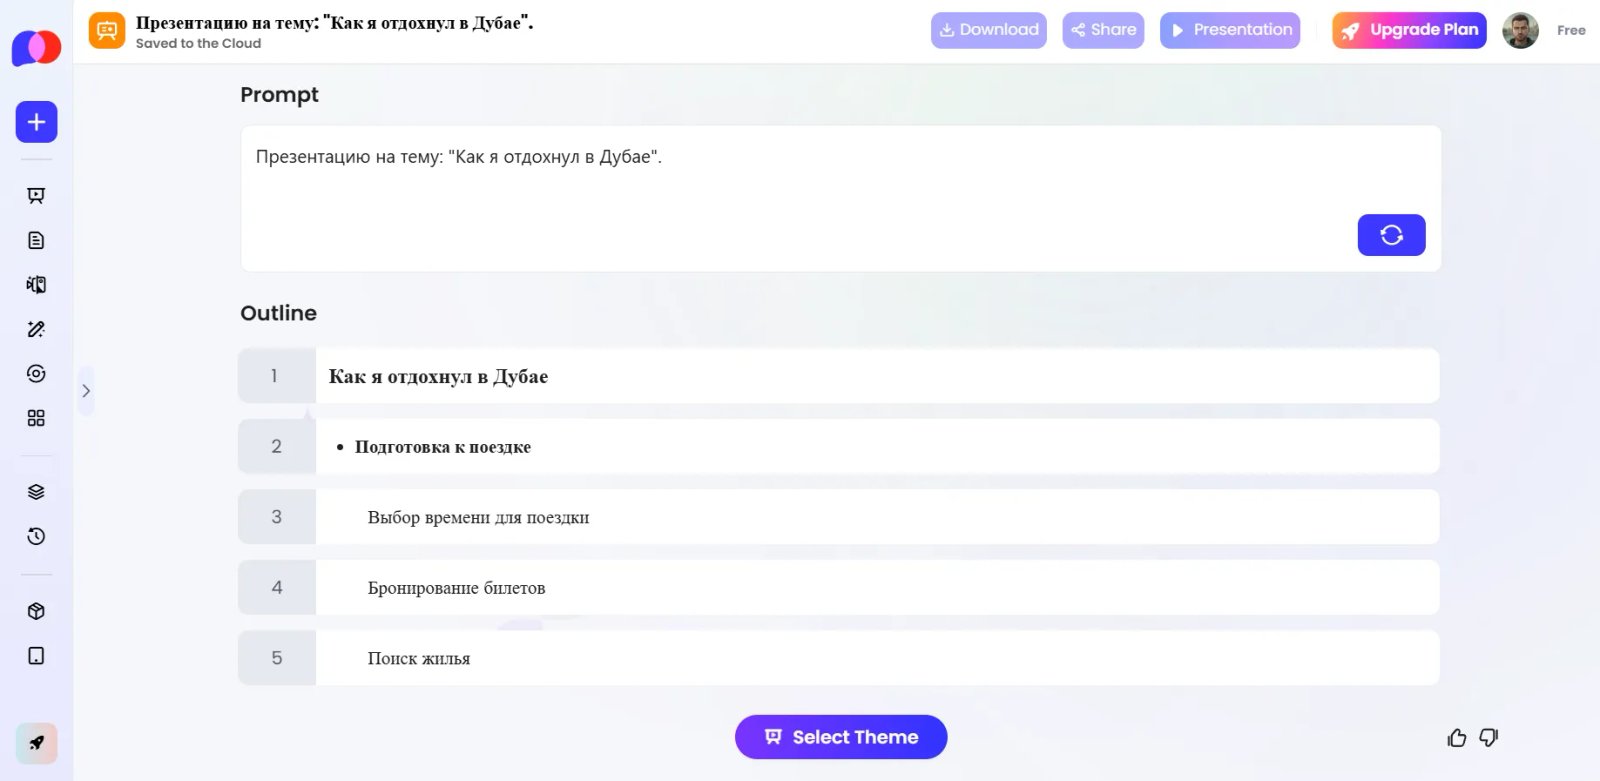Image resolution: width=1600 pixels, height=781 pixels.
Task: Click the blue plus create-new button
Action: pos(36,122)
